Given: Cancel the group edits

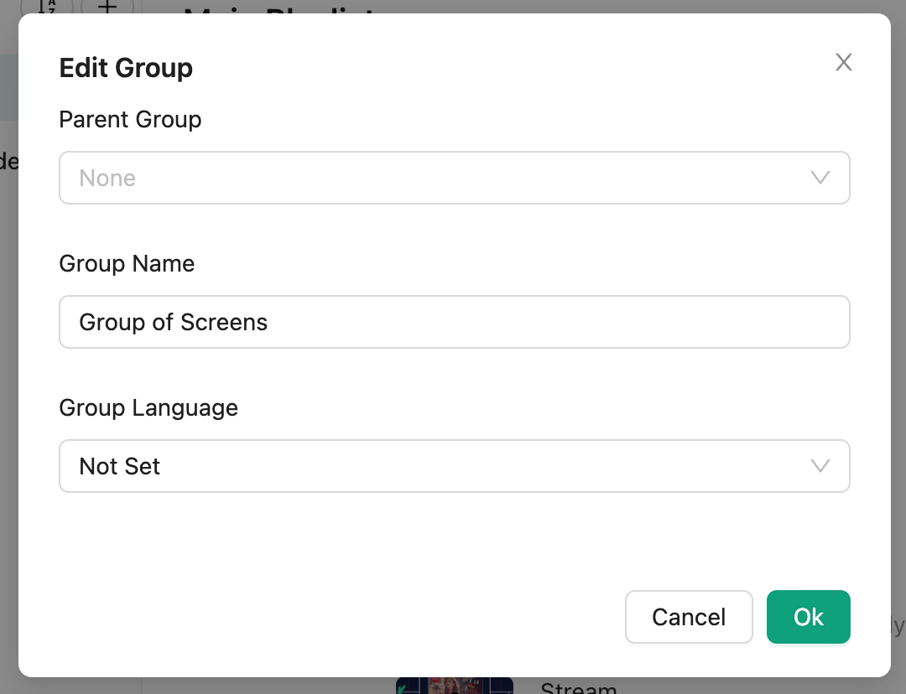Looking at the screenshot, I should coord(689,617).
